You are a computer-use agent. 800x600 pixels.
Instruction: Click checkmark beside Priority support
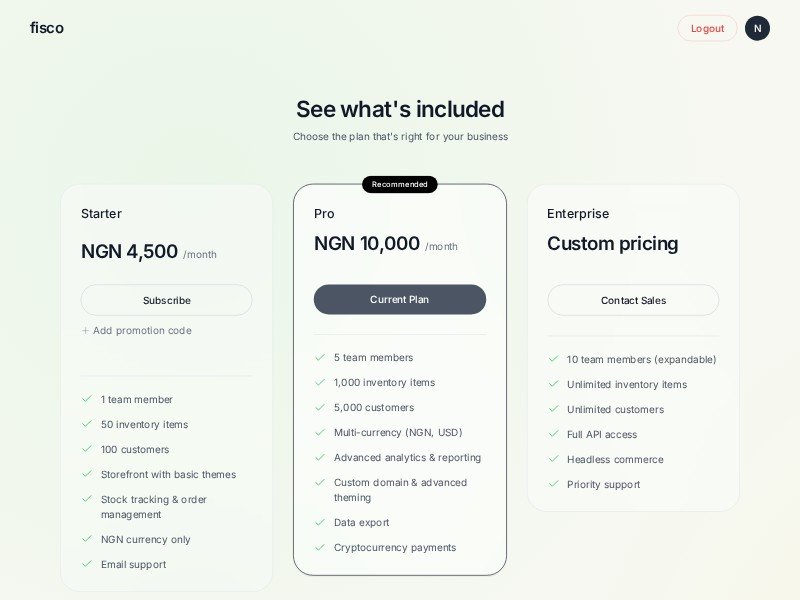tap(553, 484)
